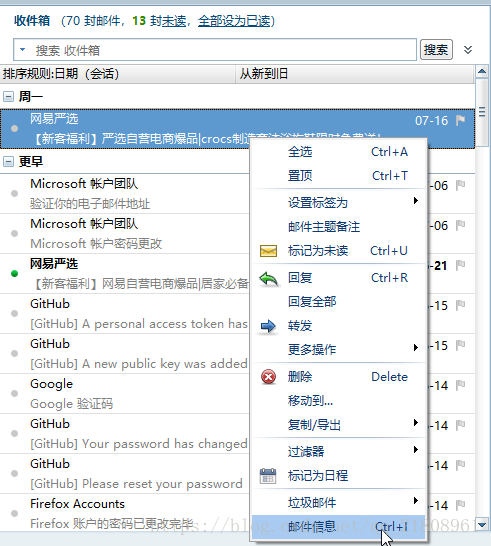Toggle read dot of selected 07-16 email
The height and width of the screenshot is (546, 491).
[14, 128]
